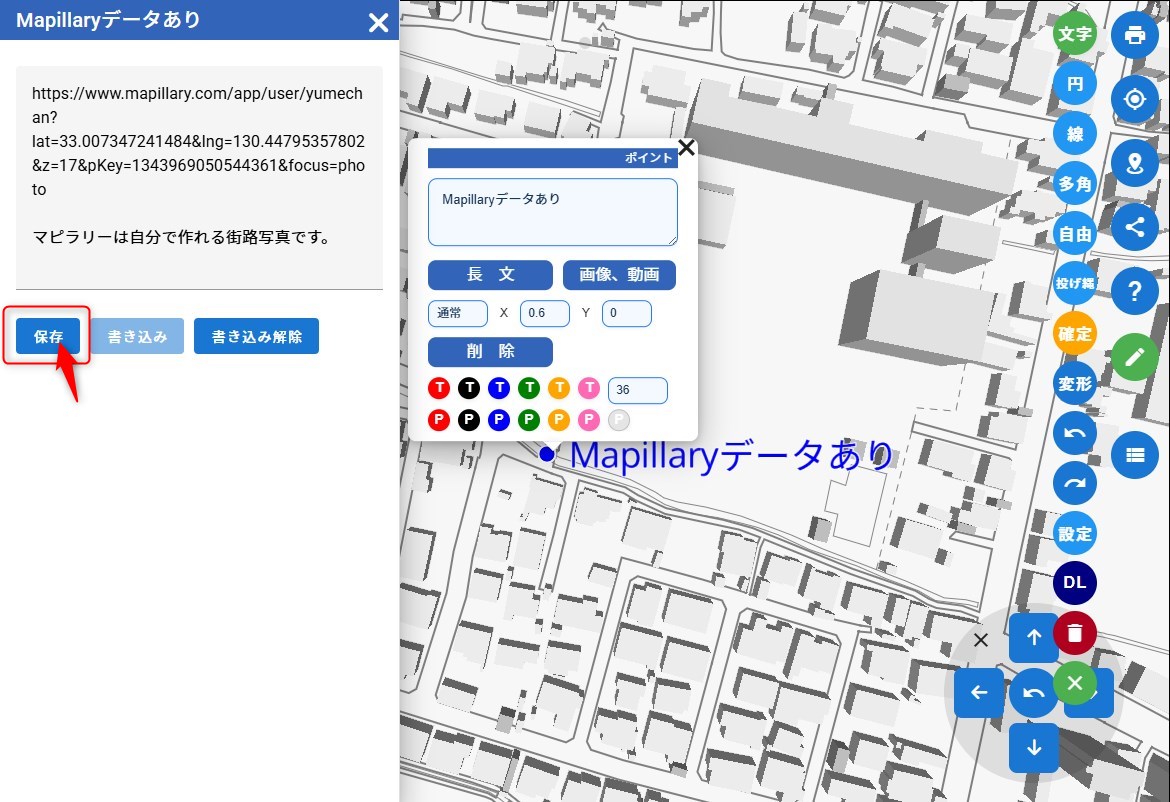Center map on current location icon
The width and height of the screenshot is (1170, 802).
click(x=1134, y=99)
